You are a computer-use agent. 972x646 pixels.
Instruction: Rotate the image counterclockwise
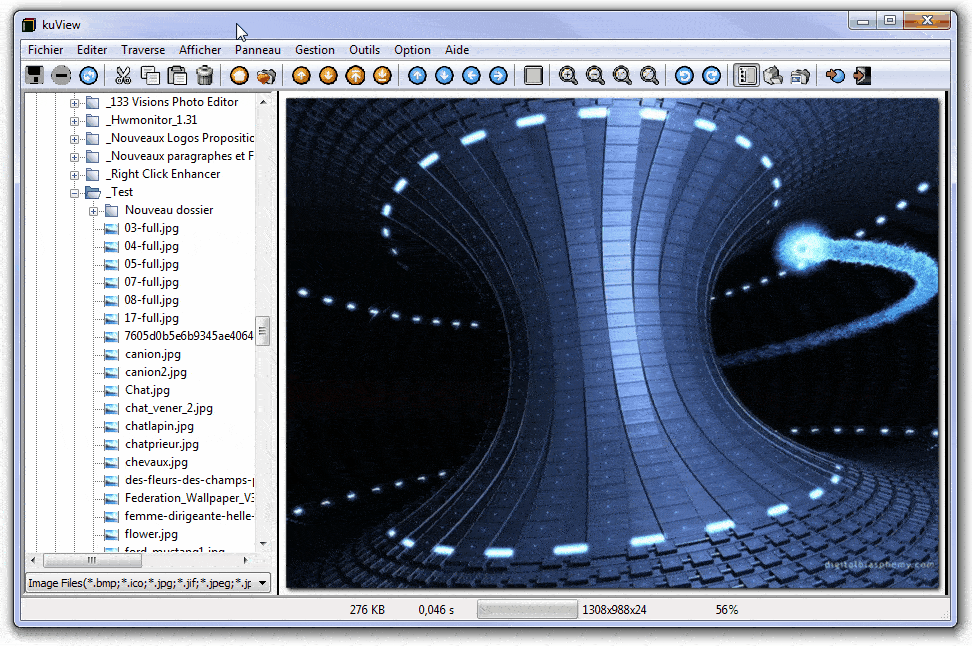point(684,76)
